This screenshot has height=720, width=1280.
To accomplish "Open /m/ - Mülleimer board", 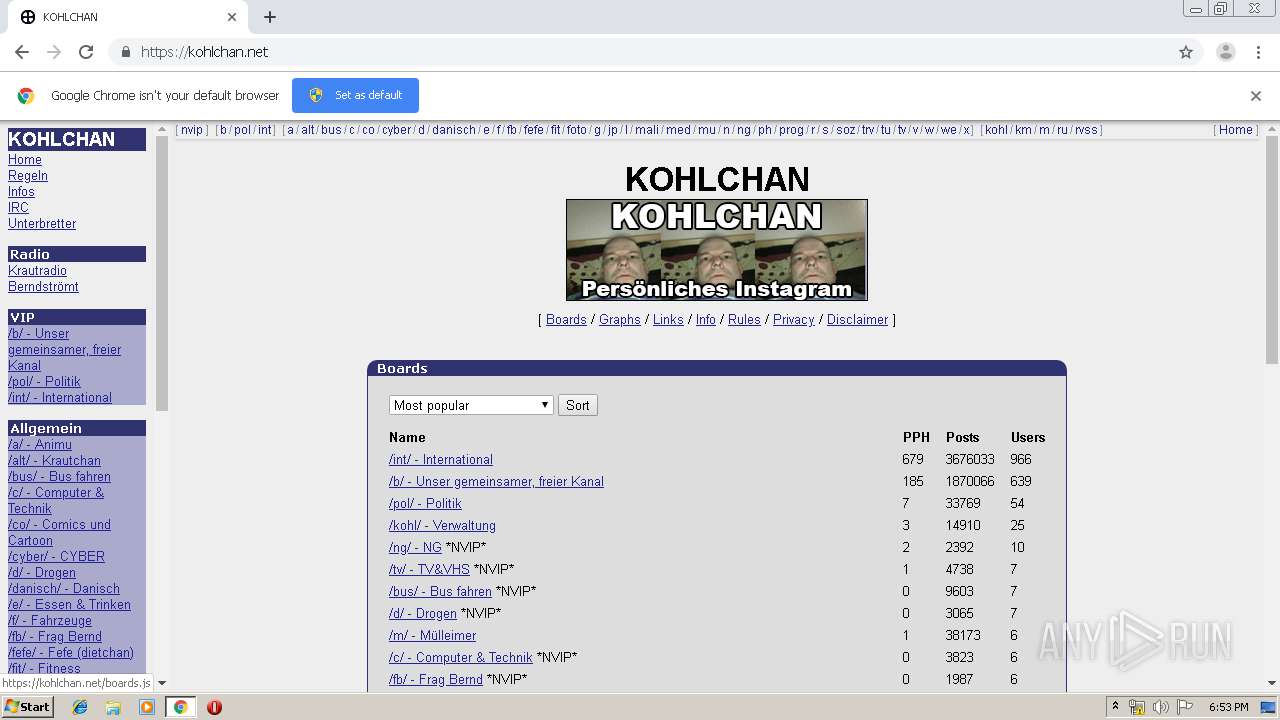I will [x=432, y=636].
